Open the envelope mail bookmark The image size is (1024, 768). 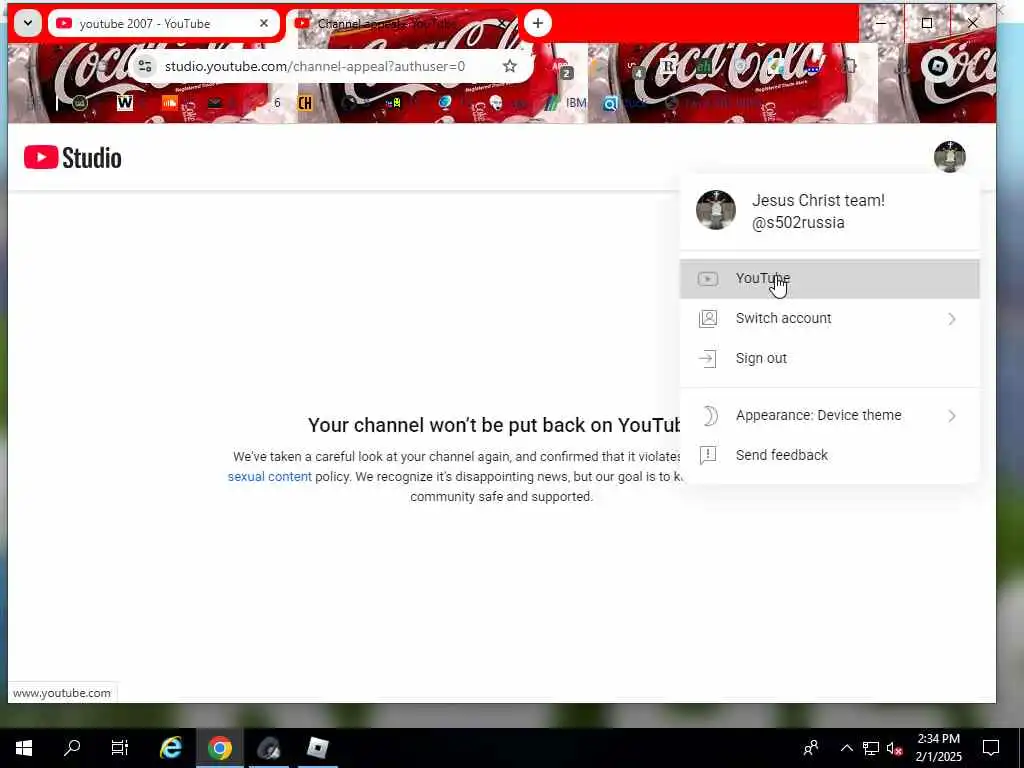tap(214, 103)
